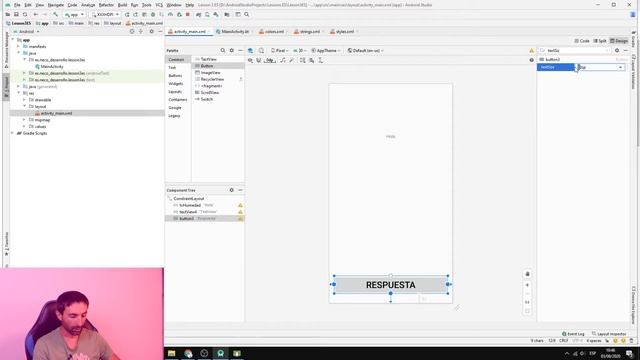This screenshot has height=360, width=640.
Task: Click the Clear Constraints icon
Action: click(x=283, y=60)
